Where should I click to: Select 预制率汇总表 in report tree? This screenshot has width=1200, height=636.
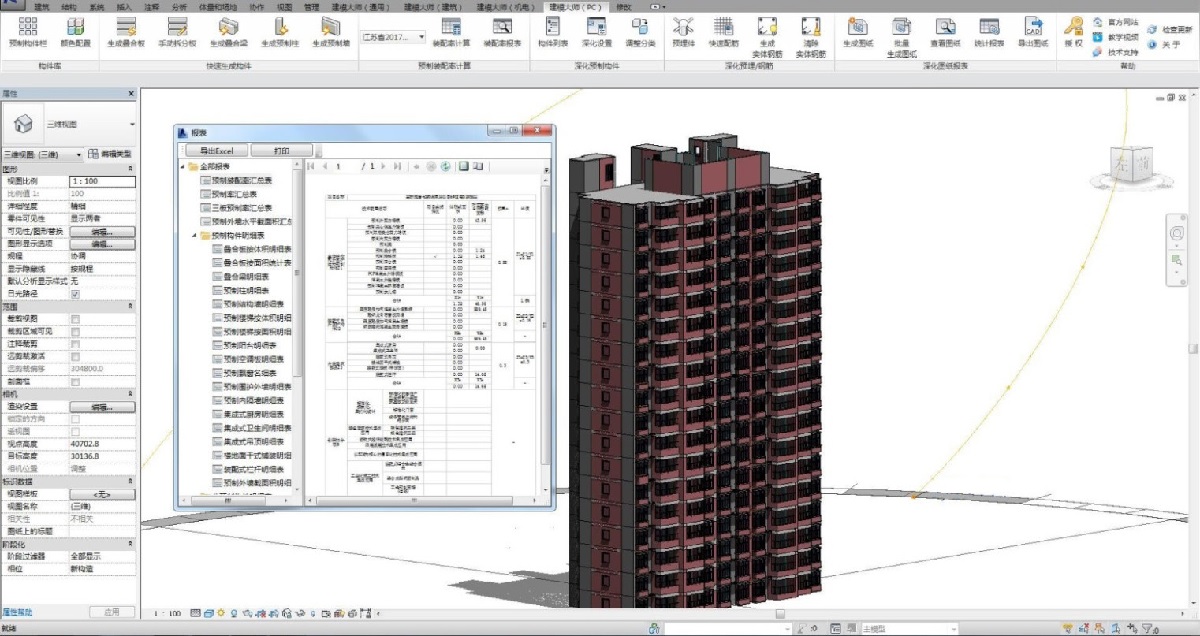[233, 194]
